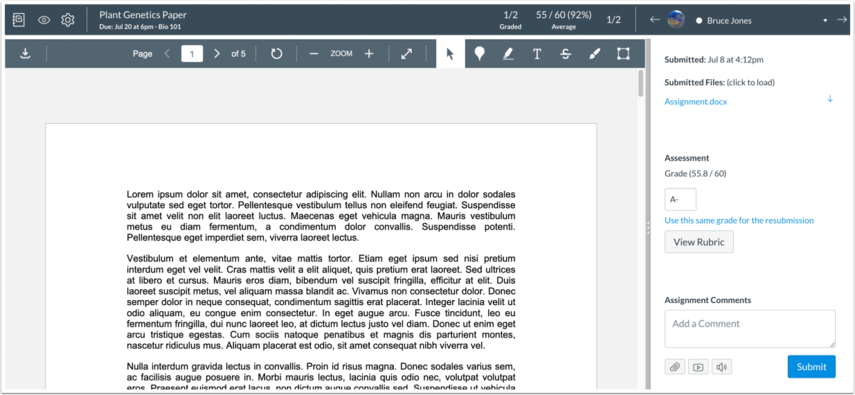Activate the strikethrough annotation tool
The image size is (855, 395).
tap(566, 53)
